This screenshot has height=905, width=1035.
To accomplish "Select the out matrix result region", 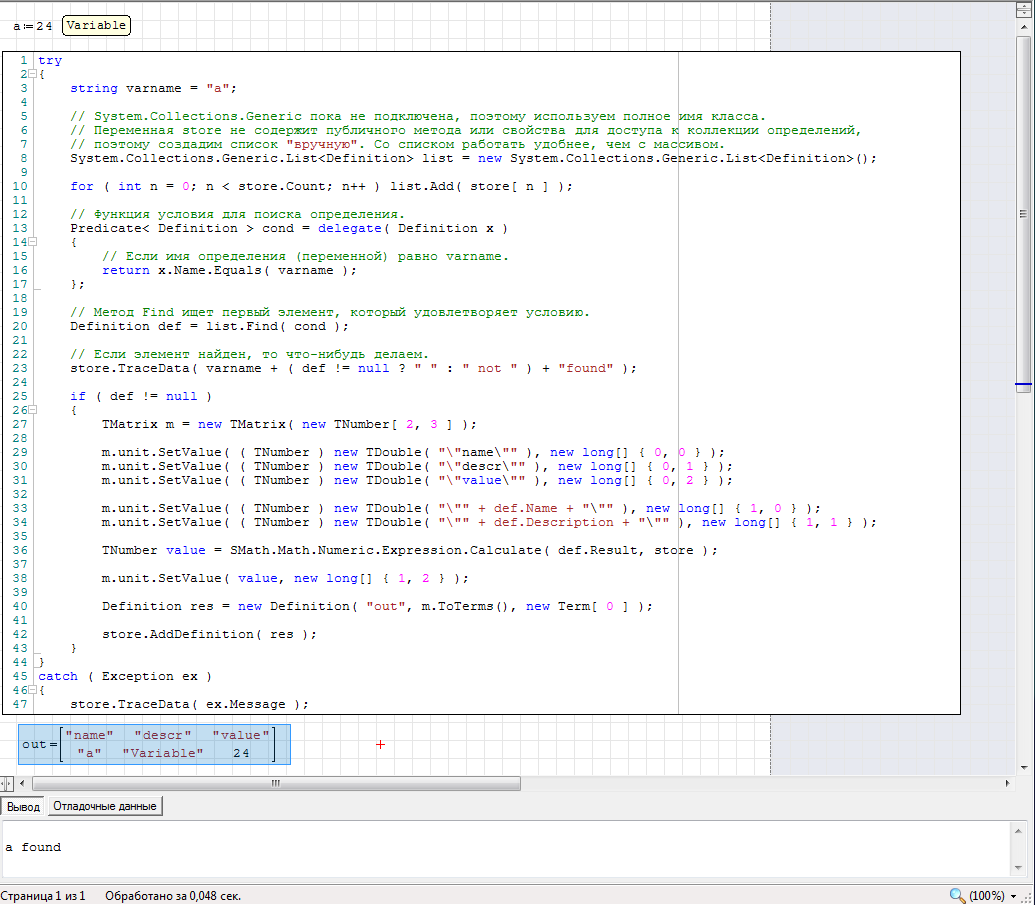I will pos(154,744).
